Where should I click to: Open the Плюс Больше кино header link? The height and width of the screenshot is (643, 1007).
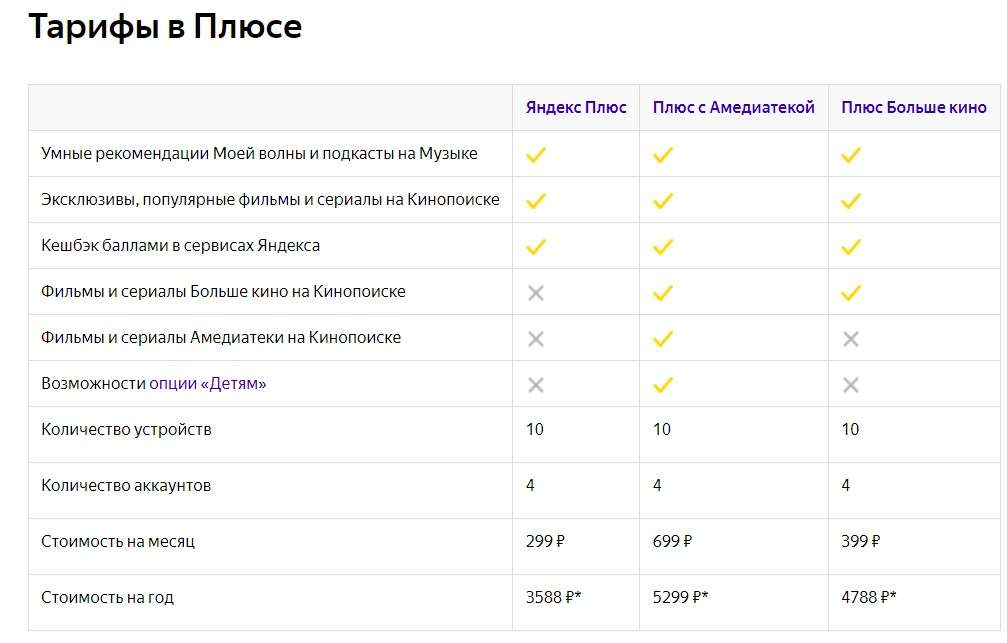click(x=914, y=107)
